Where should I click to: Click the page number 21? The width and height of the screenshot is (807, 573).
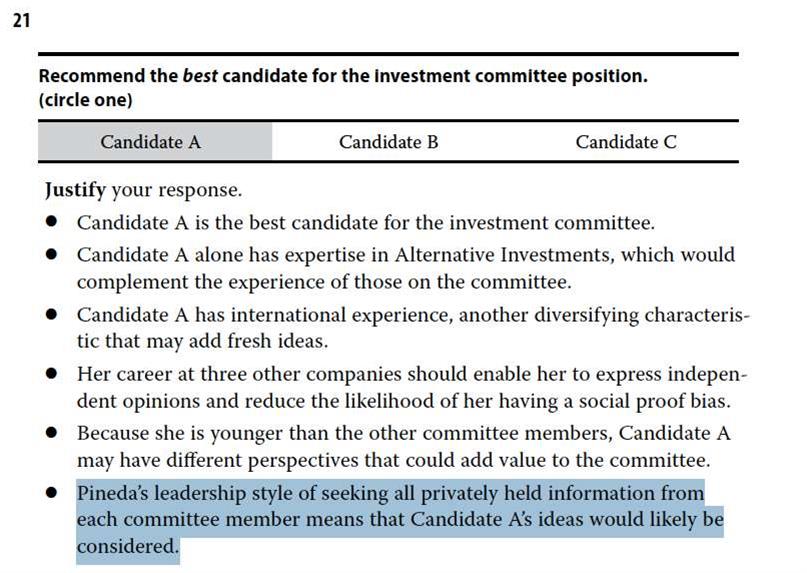tap(22, 23)
